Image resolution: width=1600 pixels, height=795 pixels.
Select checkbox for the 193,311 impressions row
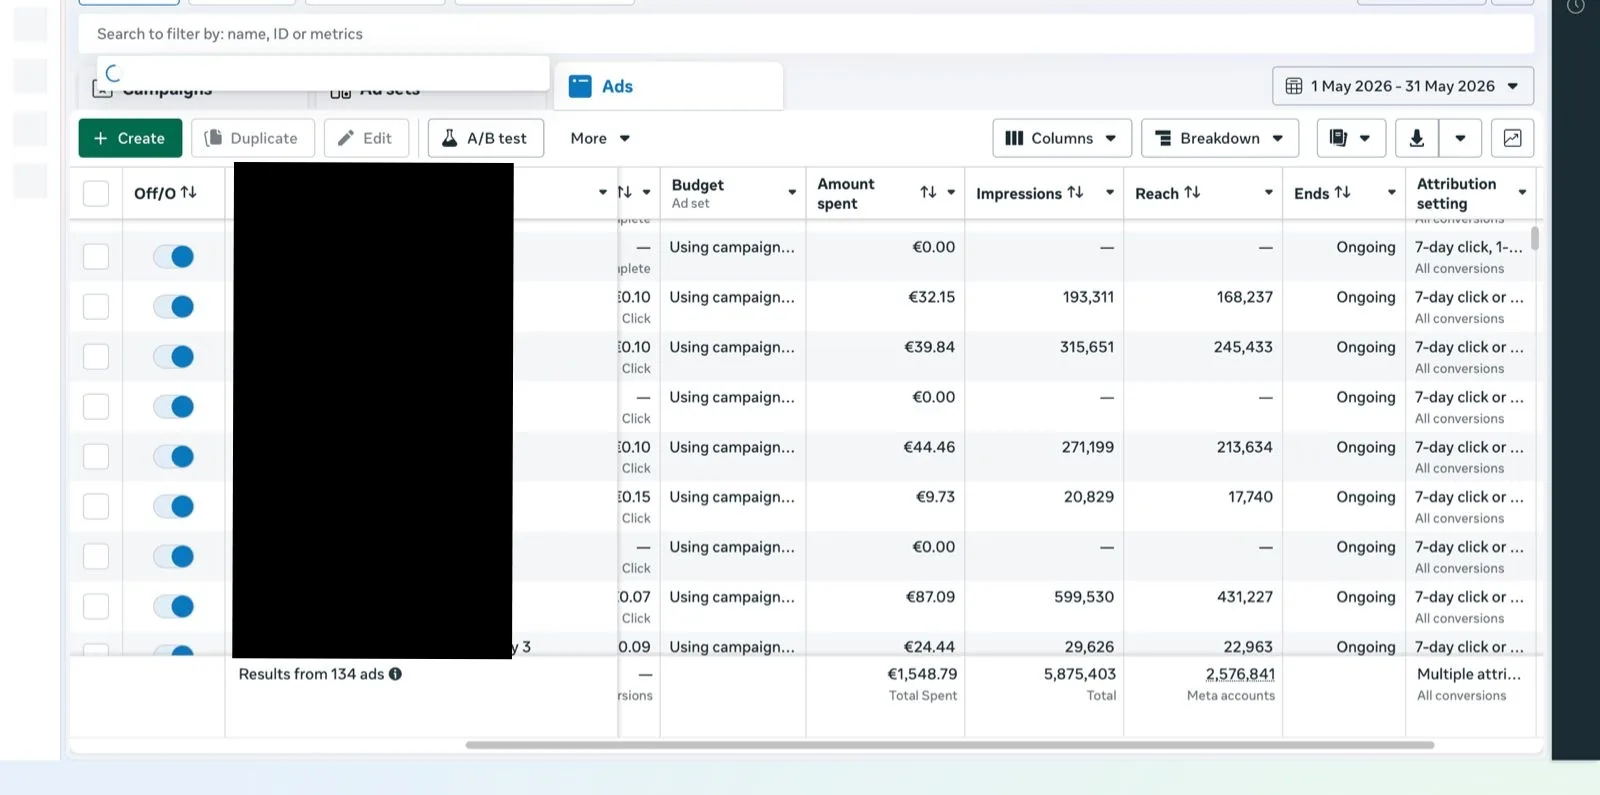[x=96, y=307]
